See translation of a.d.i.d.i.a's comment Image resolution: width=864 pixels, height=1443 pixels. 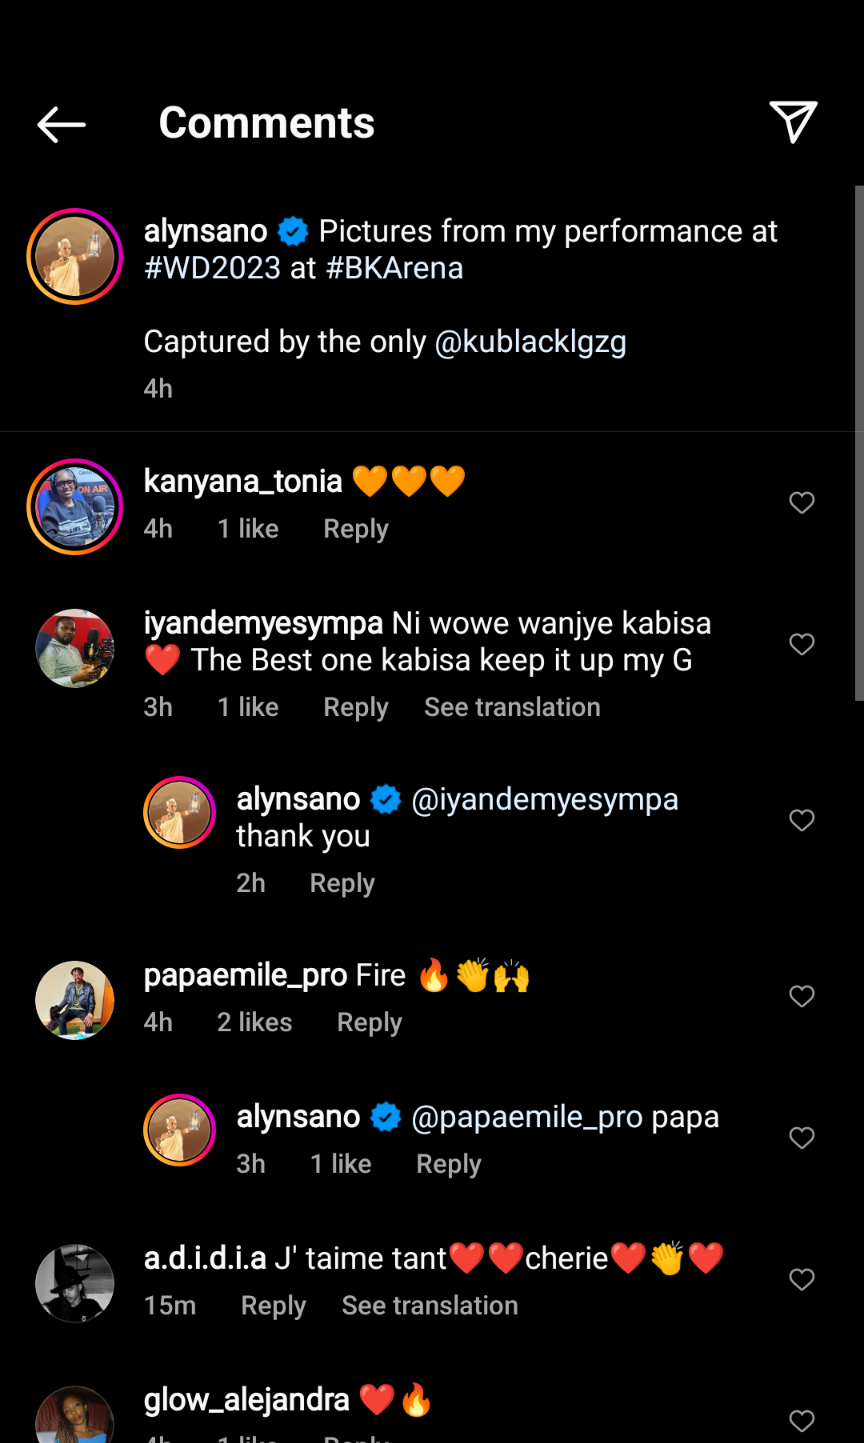coord(430,1306)
